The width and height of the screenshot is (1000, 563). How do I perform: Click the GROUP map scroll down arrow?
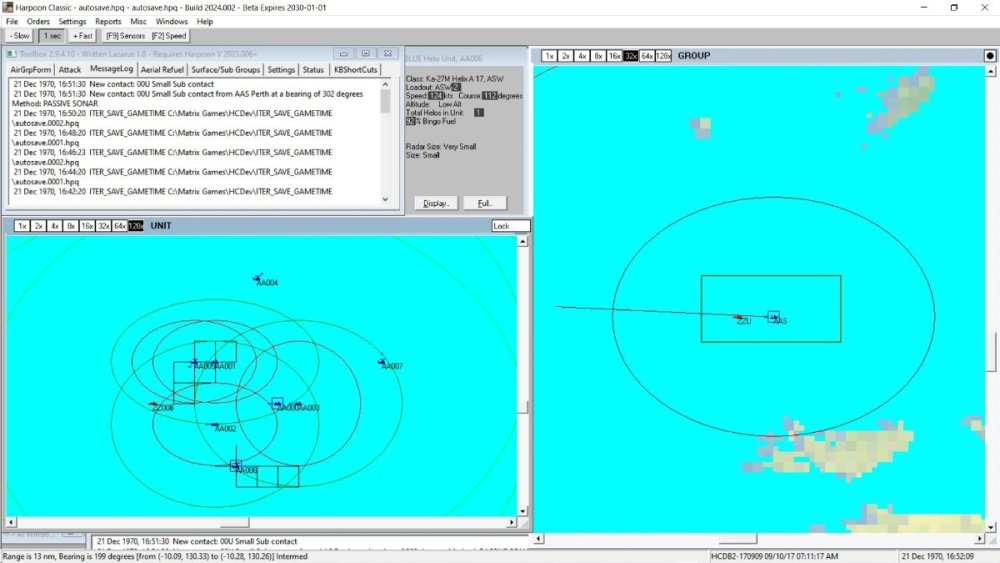(x=990, y=527)
